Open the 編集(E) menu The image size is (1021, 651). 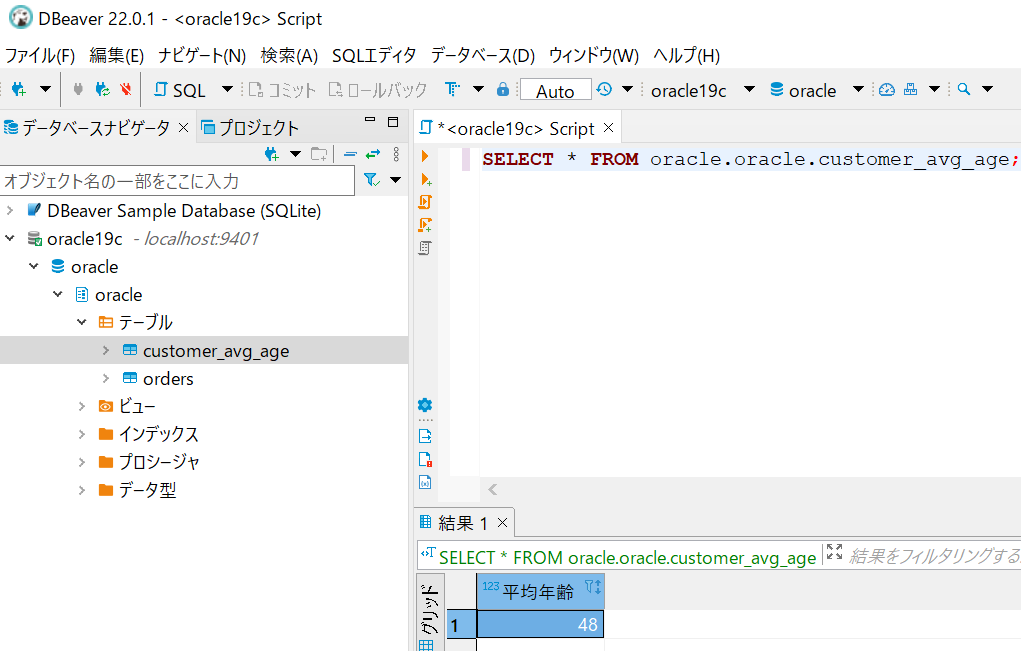117,55
